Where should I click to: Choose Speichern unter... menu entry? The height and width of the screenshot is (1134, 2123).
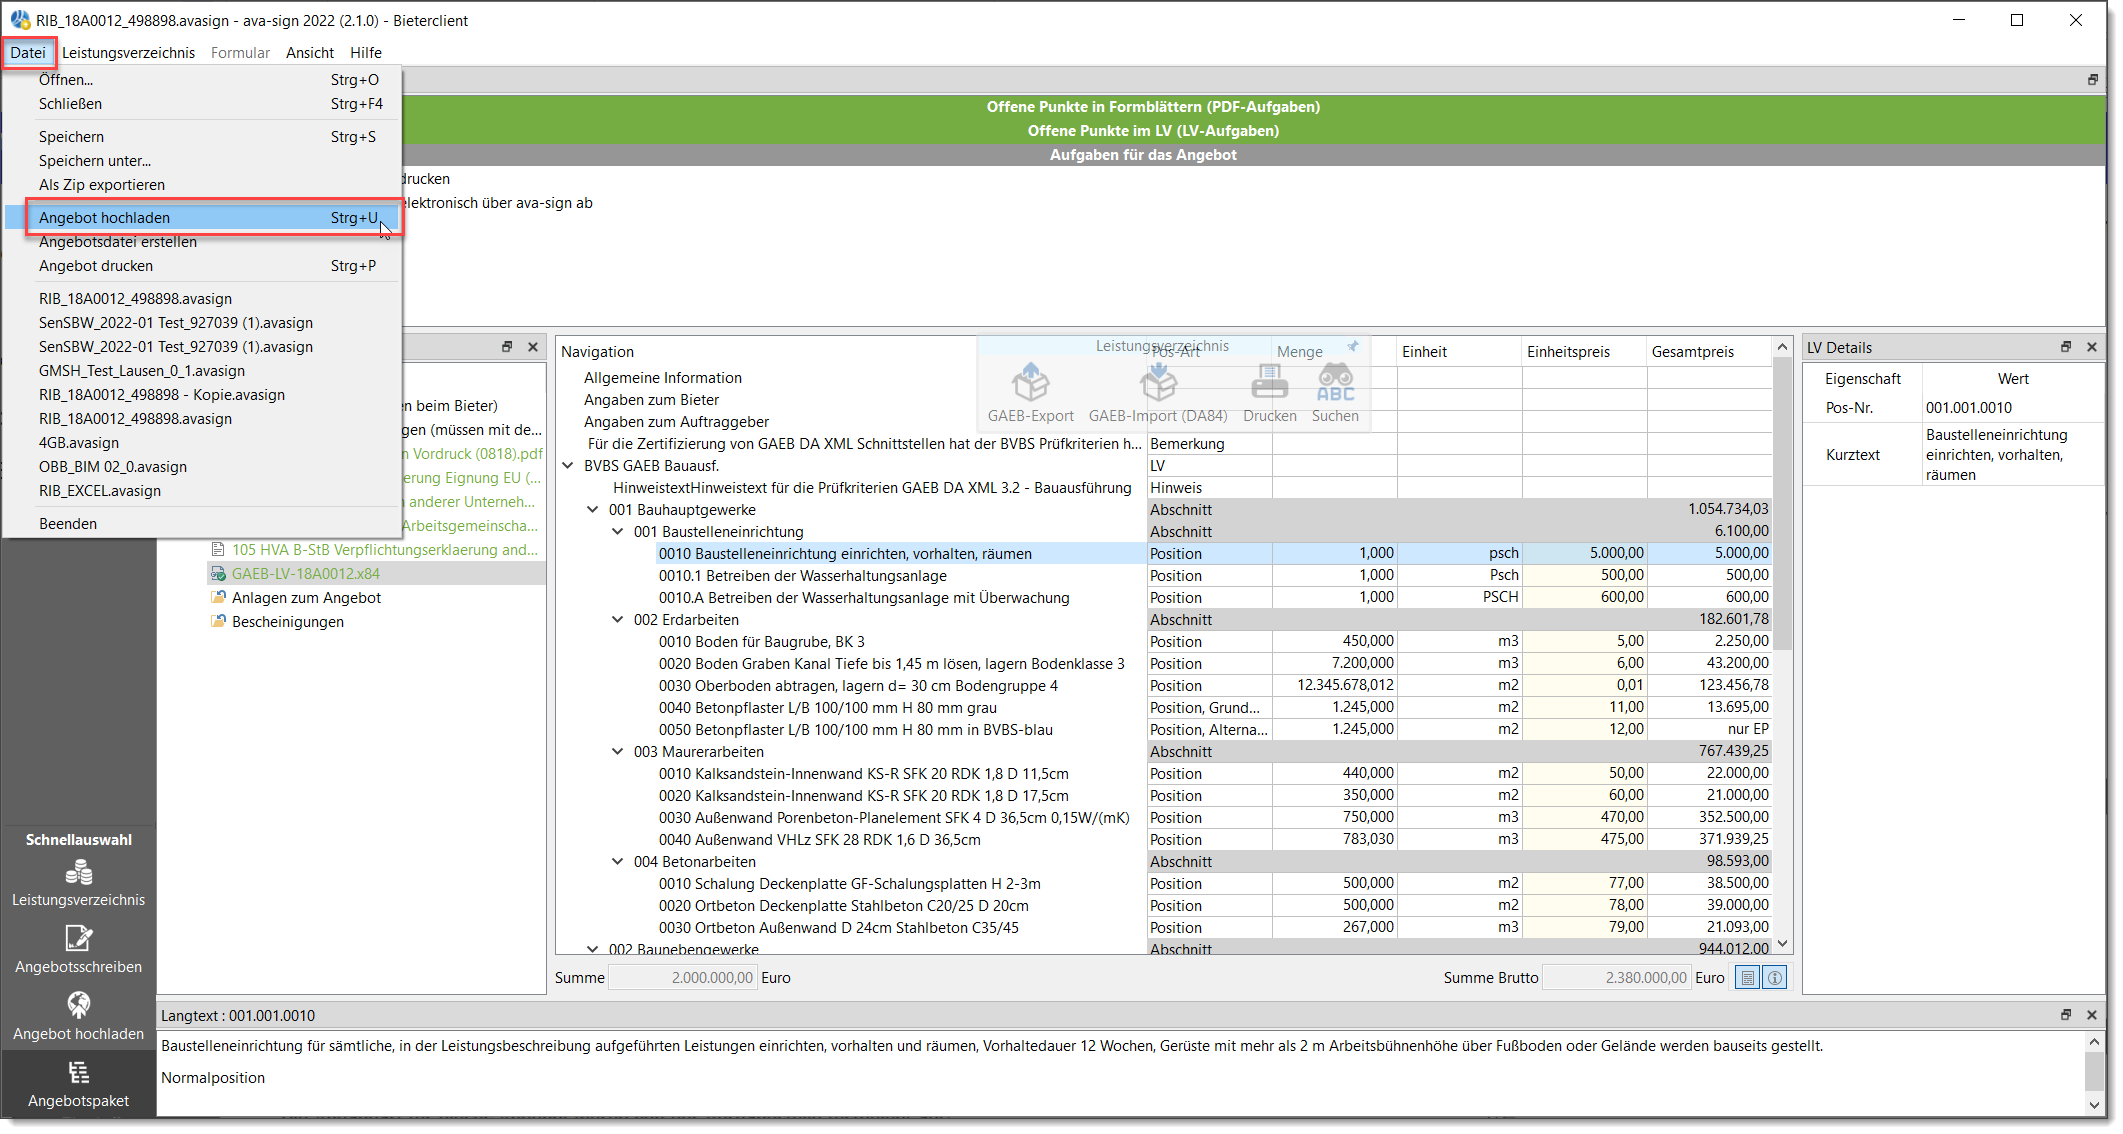203,161
